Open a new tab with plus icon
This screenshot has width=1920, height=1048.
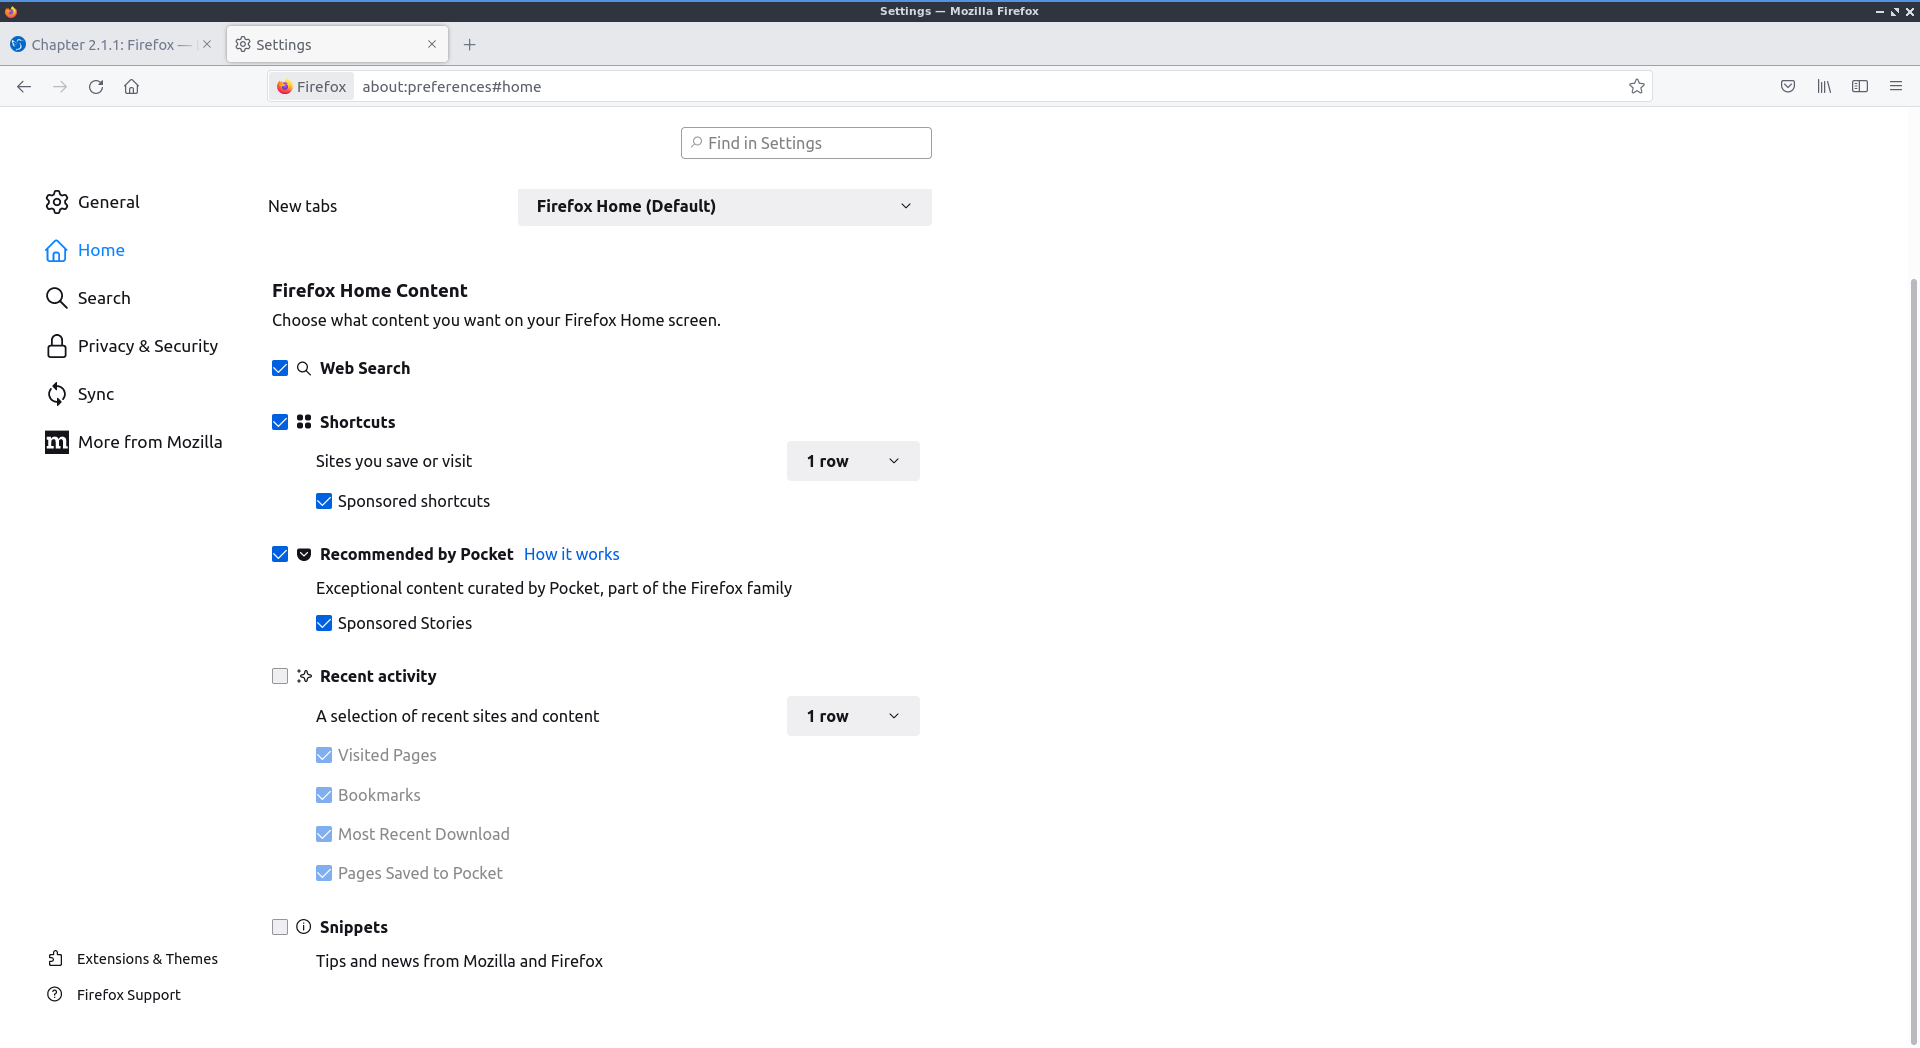tap(470, 45)
